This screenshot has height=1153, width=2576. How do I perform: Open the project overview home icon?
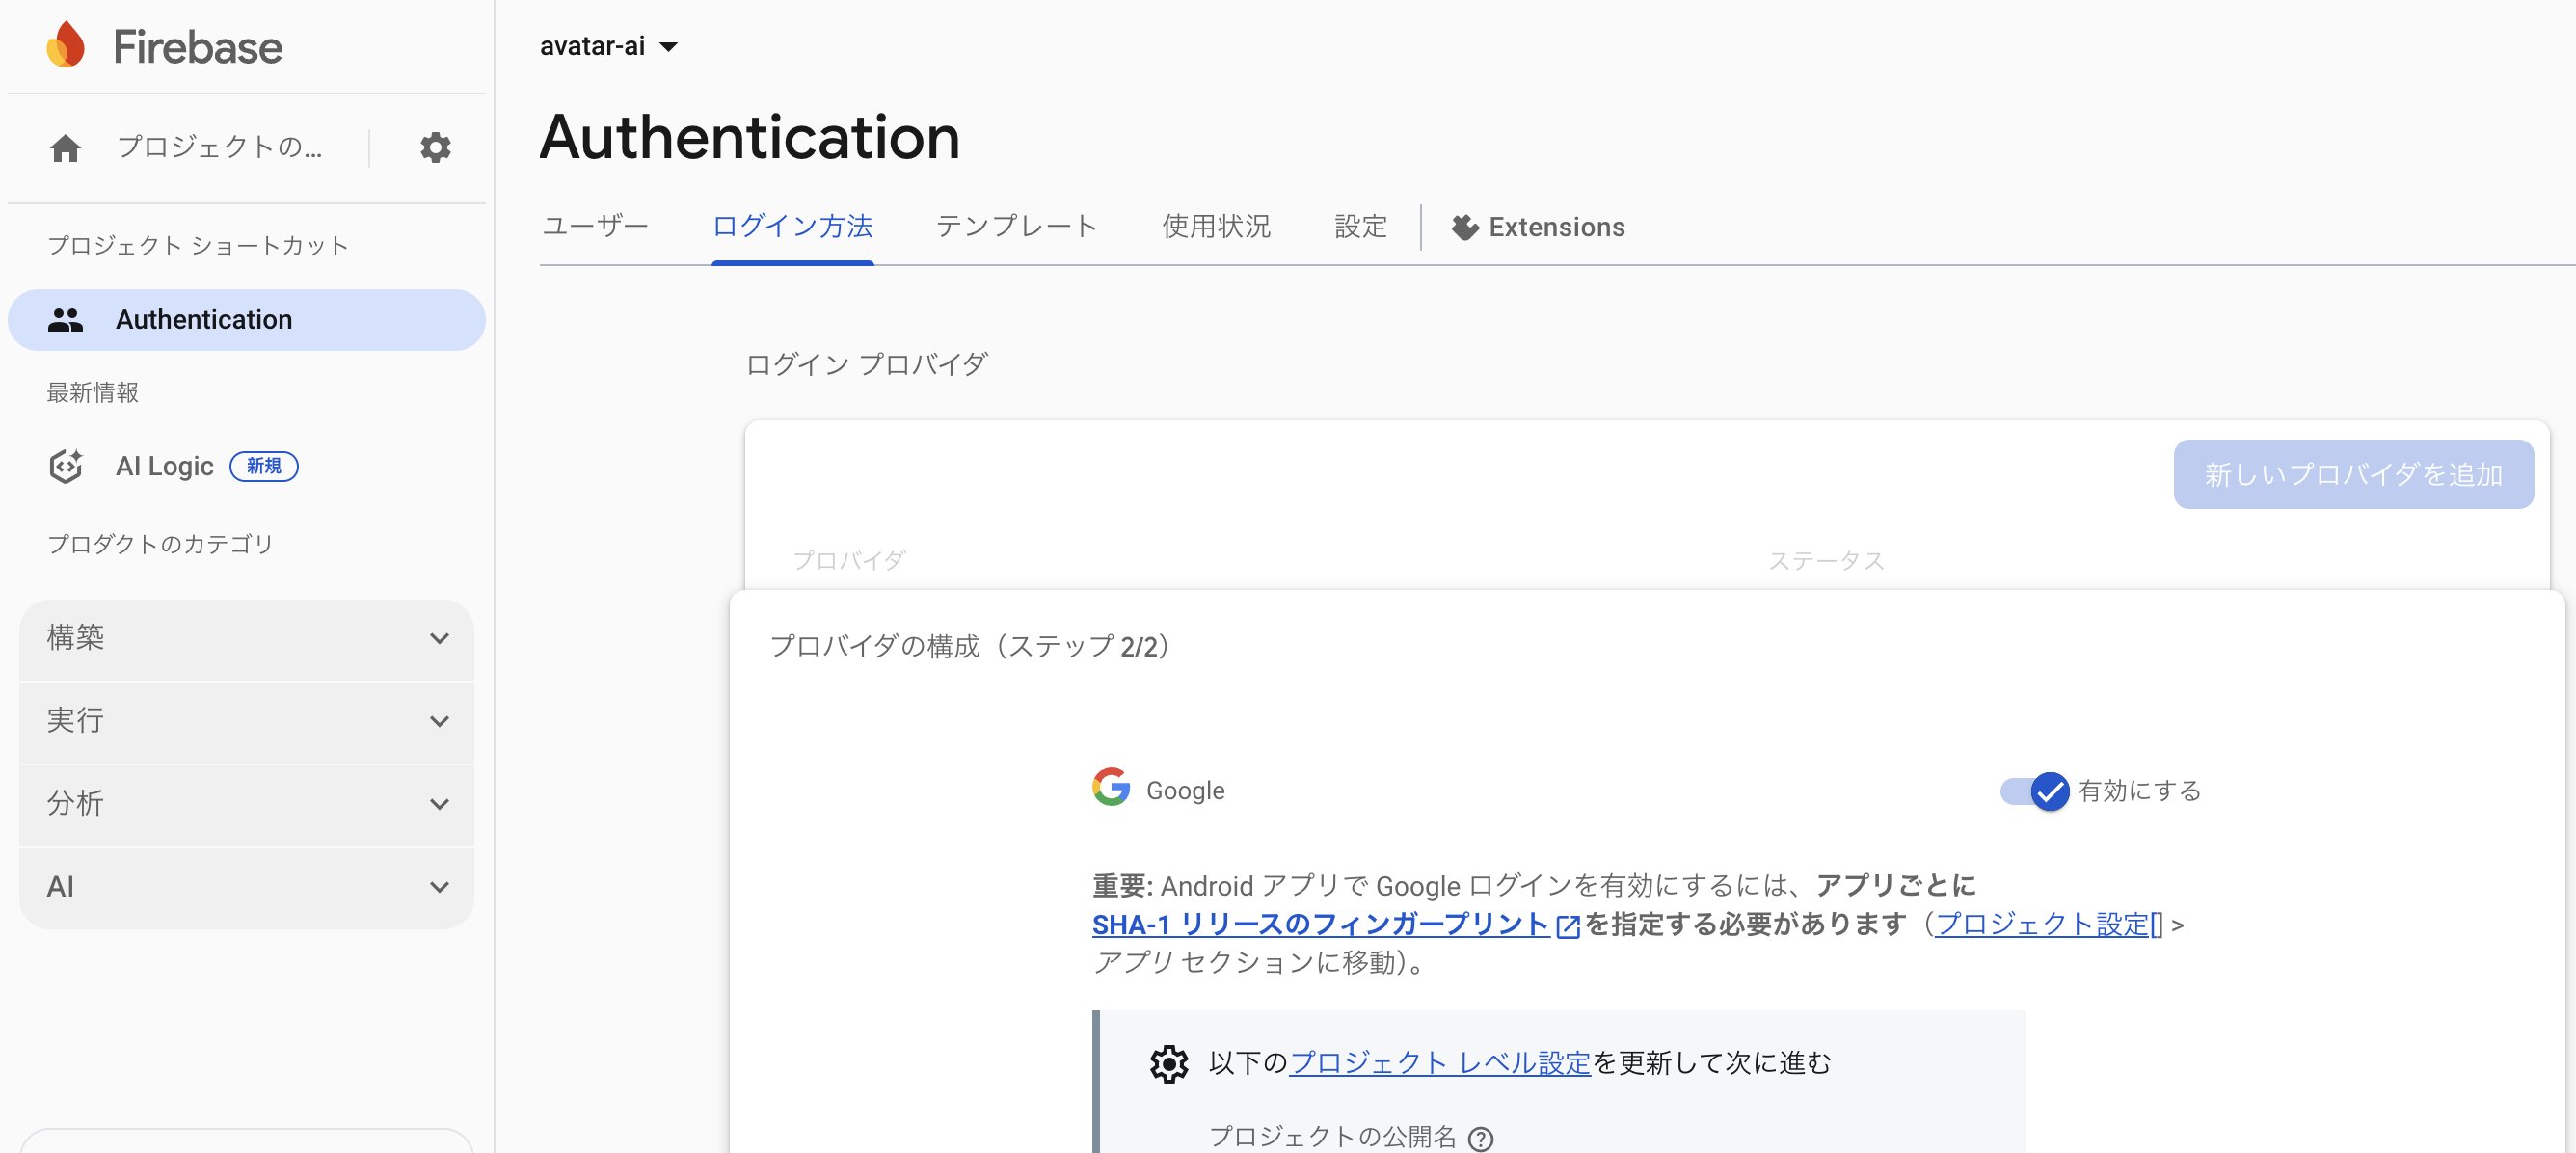(x=65, y=148)
